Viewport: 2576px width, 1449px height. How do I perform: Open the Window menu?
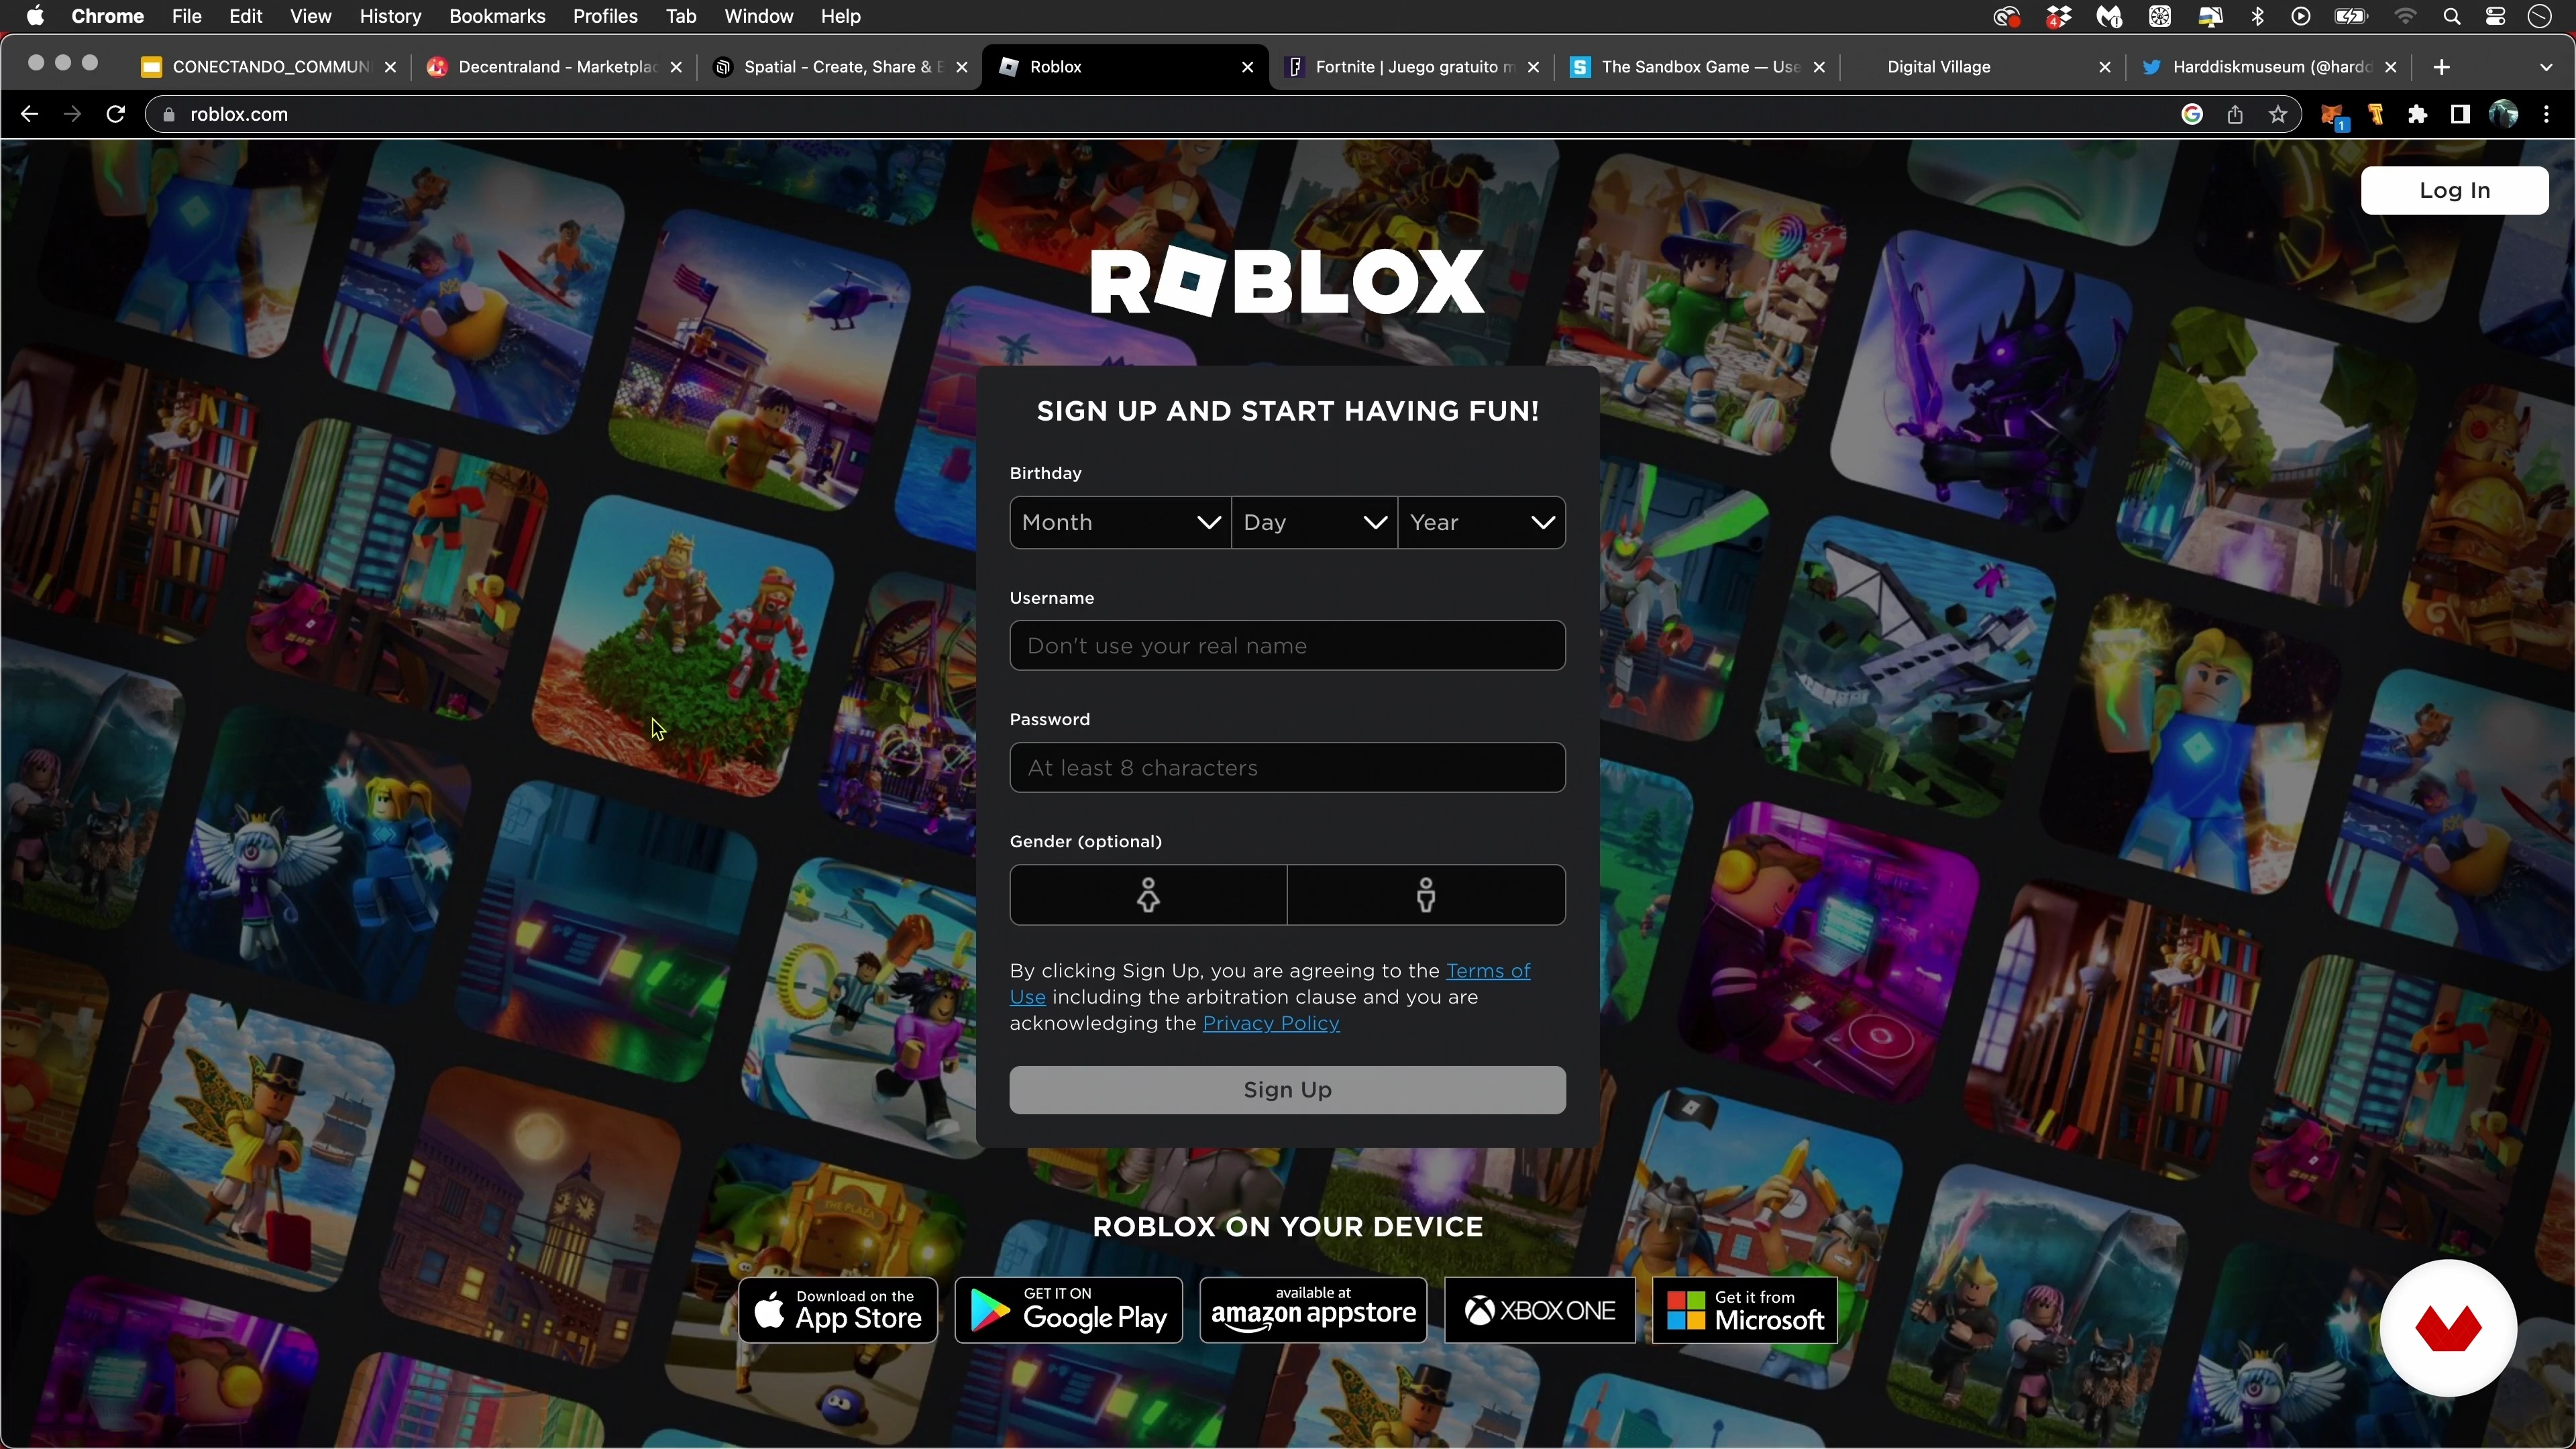point(758,16)
